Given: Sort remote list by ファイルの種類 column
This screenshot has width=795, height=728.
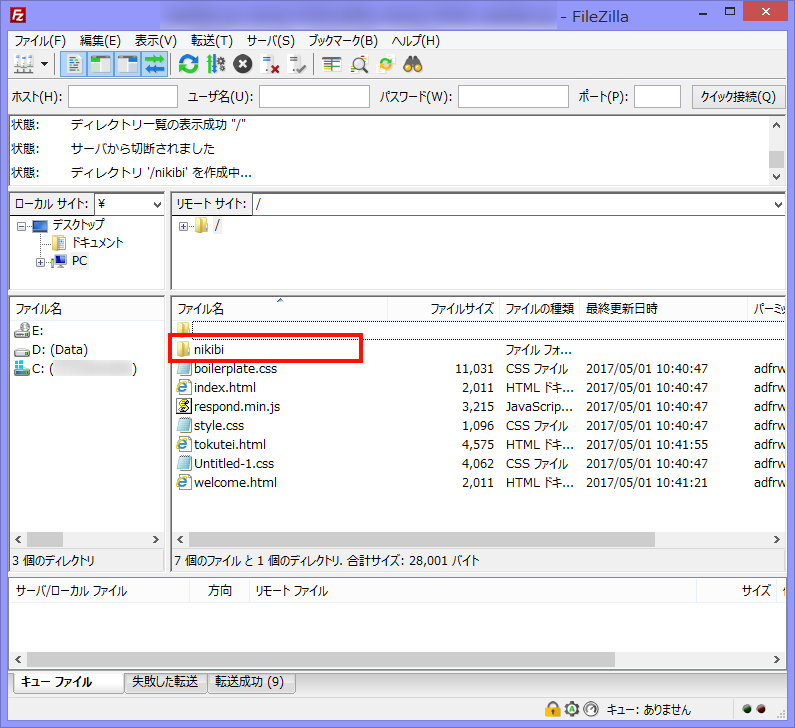Looking at the screenshot, I should point(539,309).
